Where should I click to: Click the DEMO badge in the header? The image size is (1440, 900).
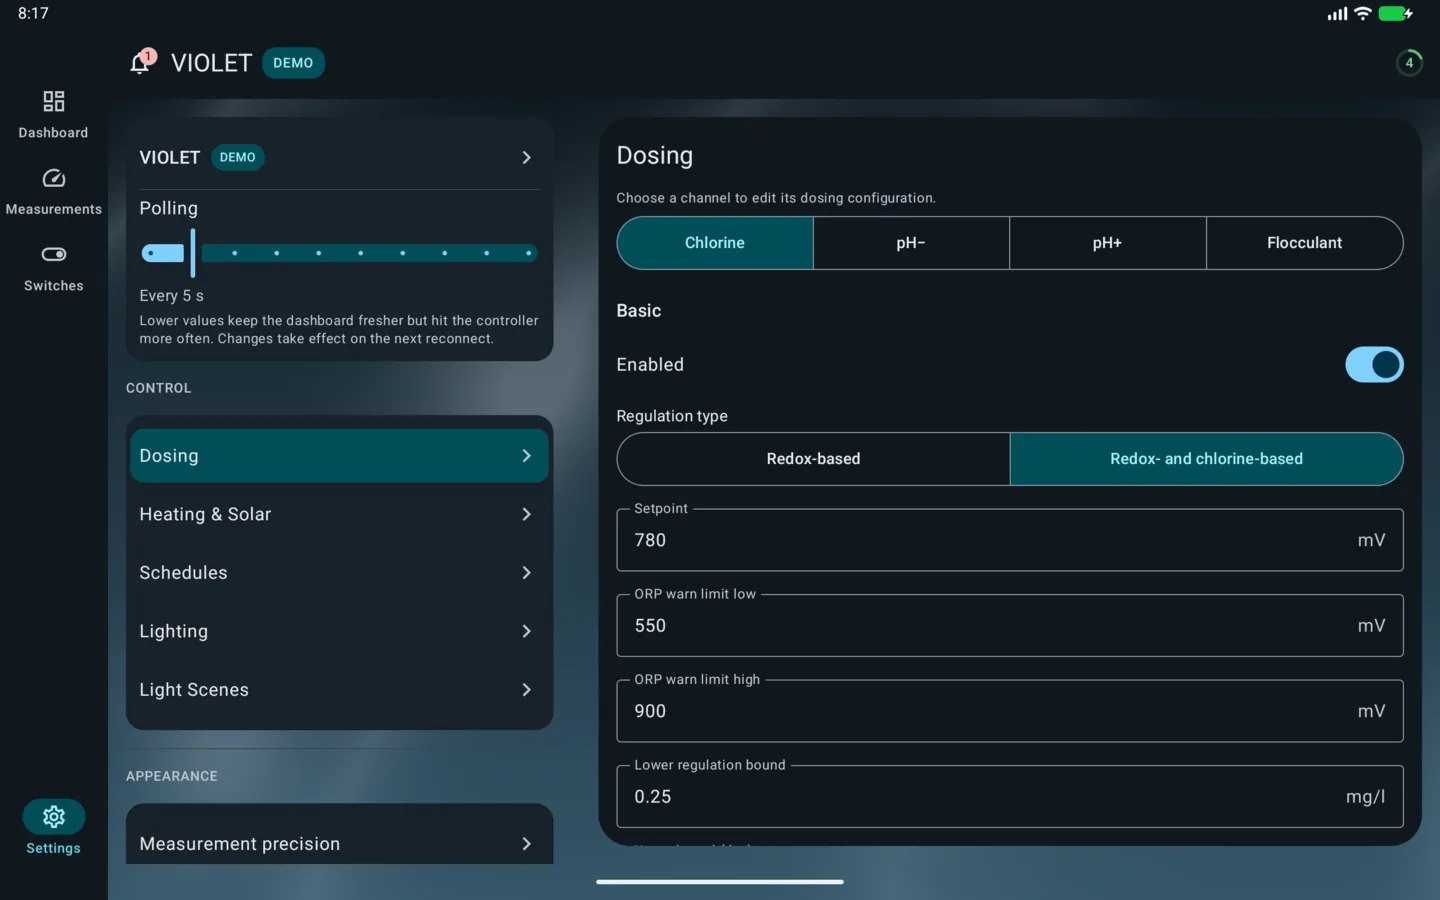click(293, 63)
